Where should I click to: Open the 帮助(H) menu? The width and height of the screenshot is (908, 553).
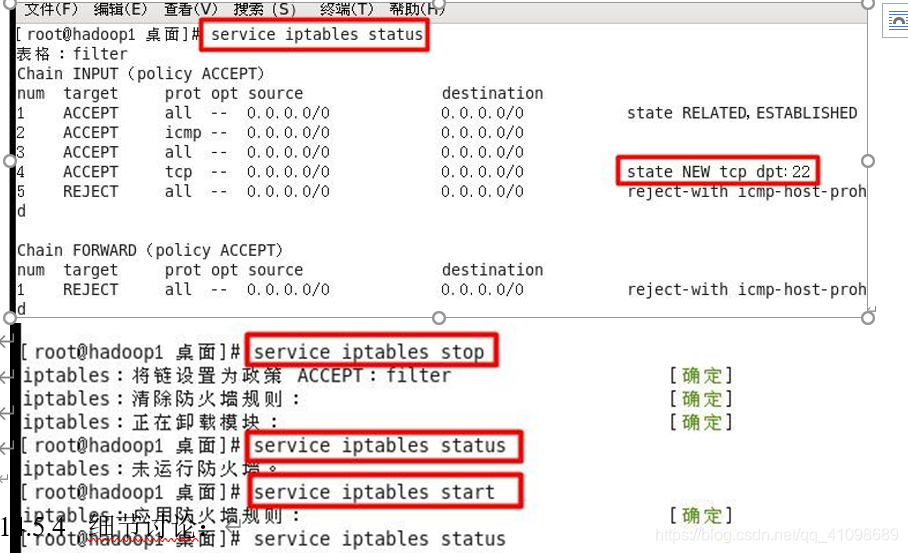click(417, 9)
